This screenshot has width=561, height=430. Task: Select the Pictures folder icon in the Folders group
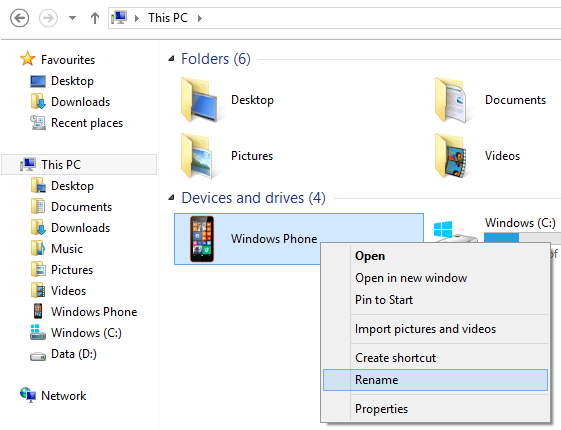click(x=198, y=156)
